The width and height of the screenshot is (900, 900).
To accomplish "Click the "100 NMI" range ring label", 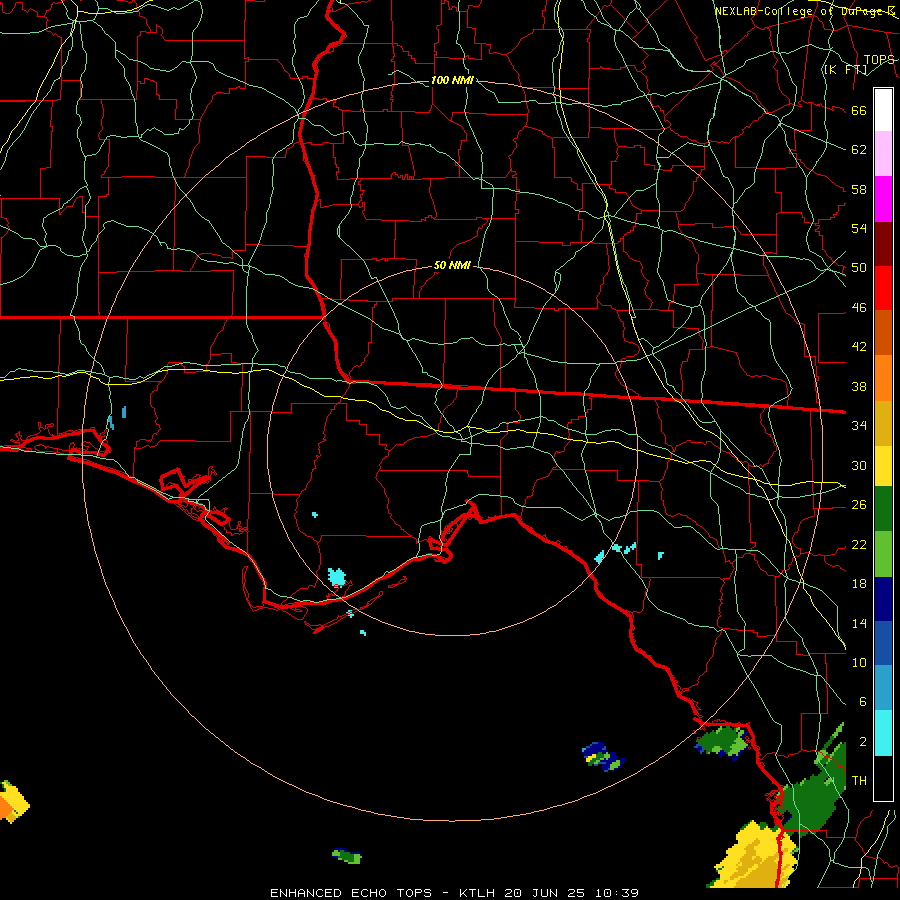I will click(x=452, y=80).
